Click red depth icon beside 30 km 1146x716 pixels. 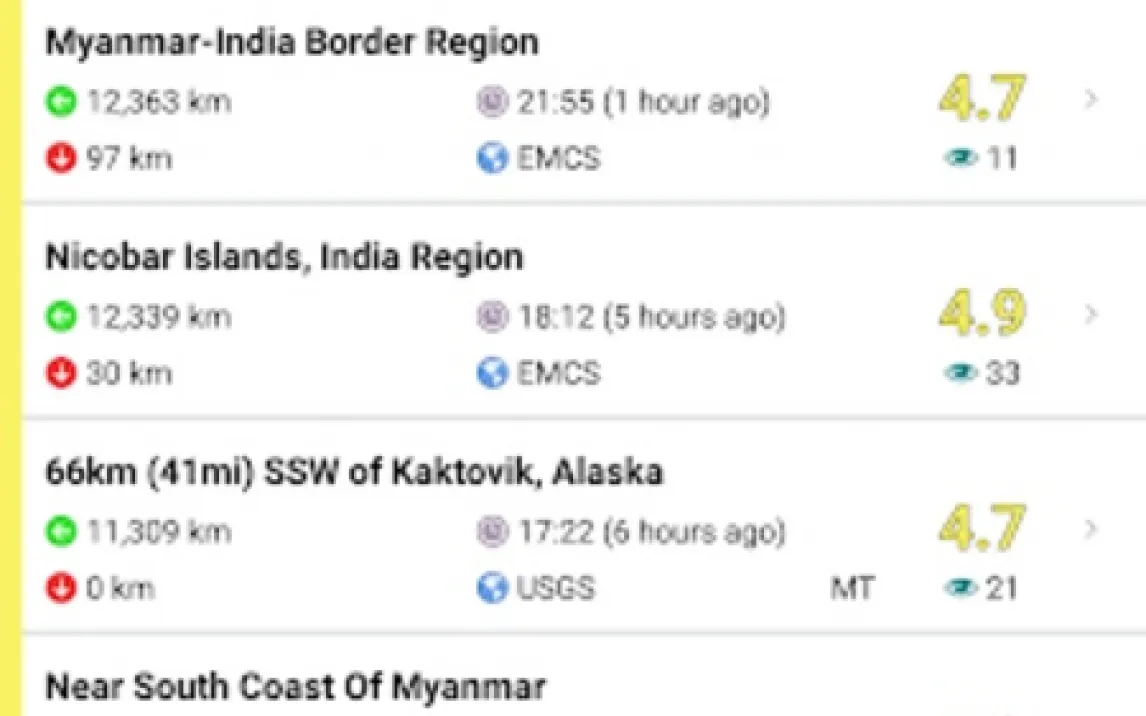(61, 374)
